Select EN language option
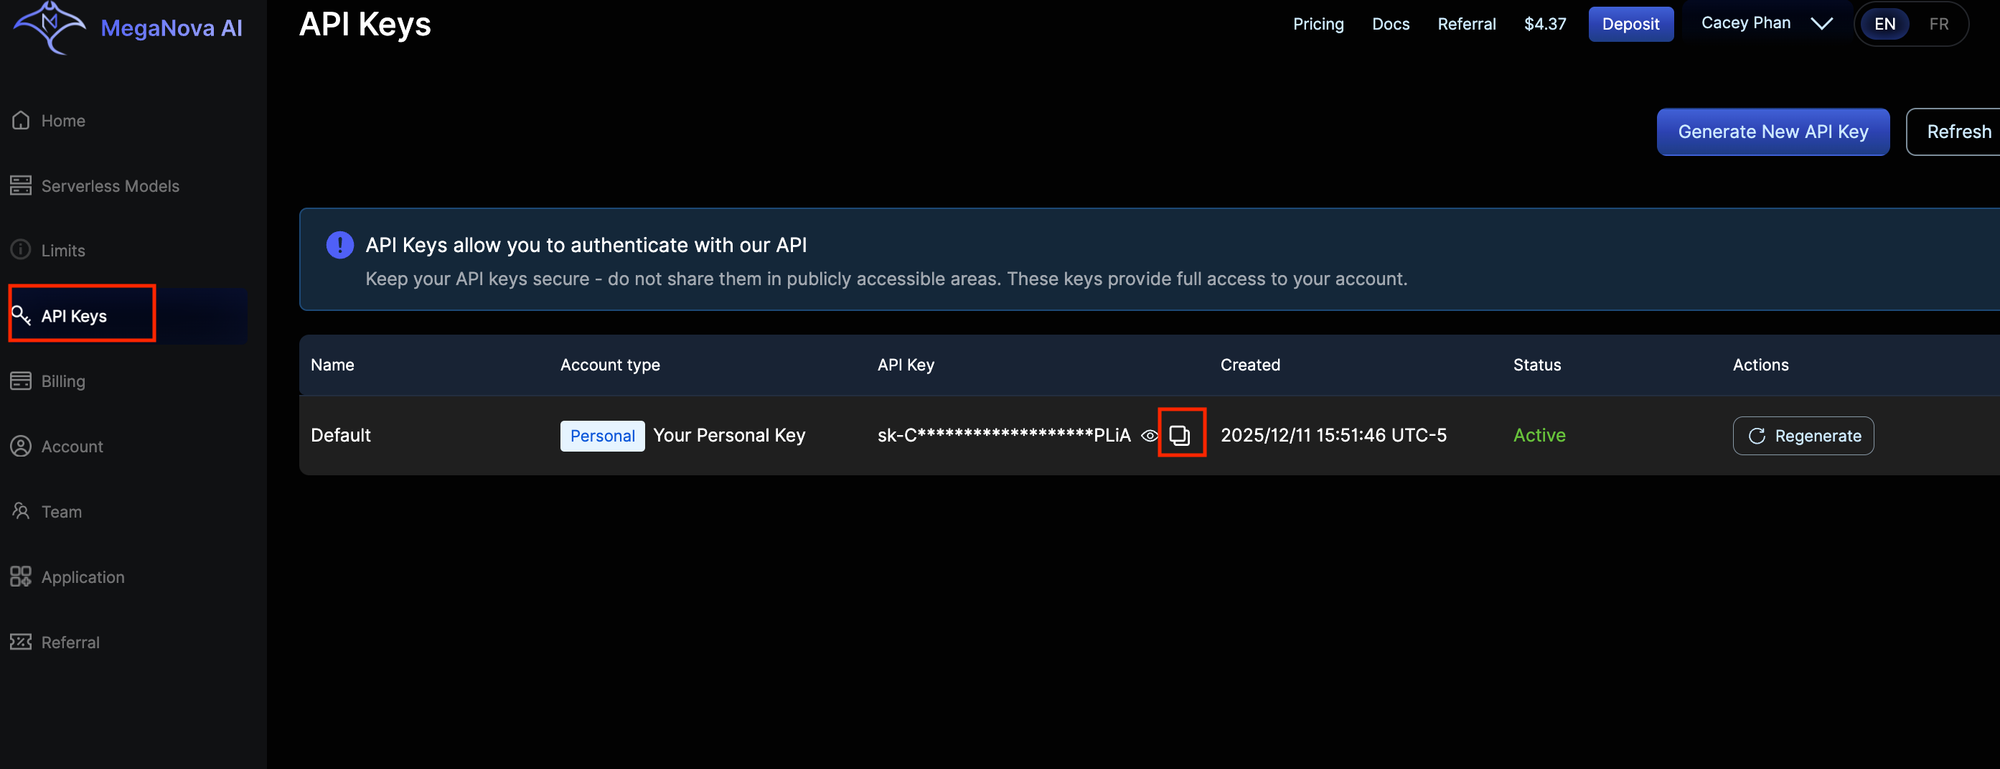The image size is (2000, 769). 1885,24
